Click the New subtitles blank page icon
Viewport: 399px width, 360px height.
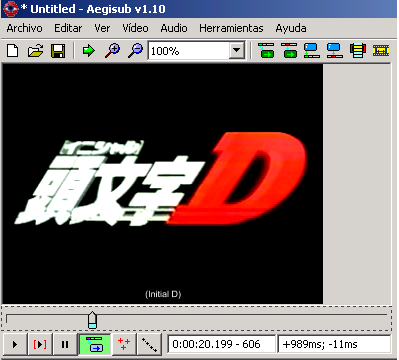click(x=13, y=51)
